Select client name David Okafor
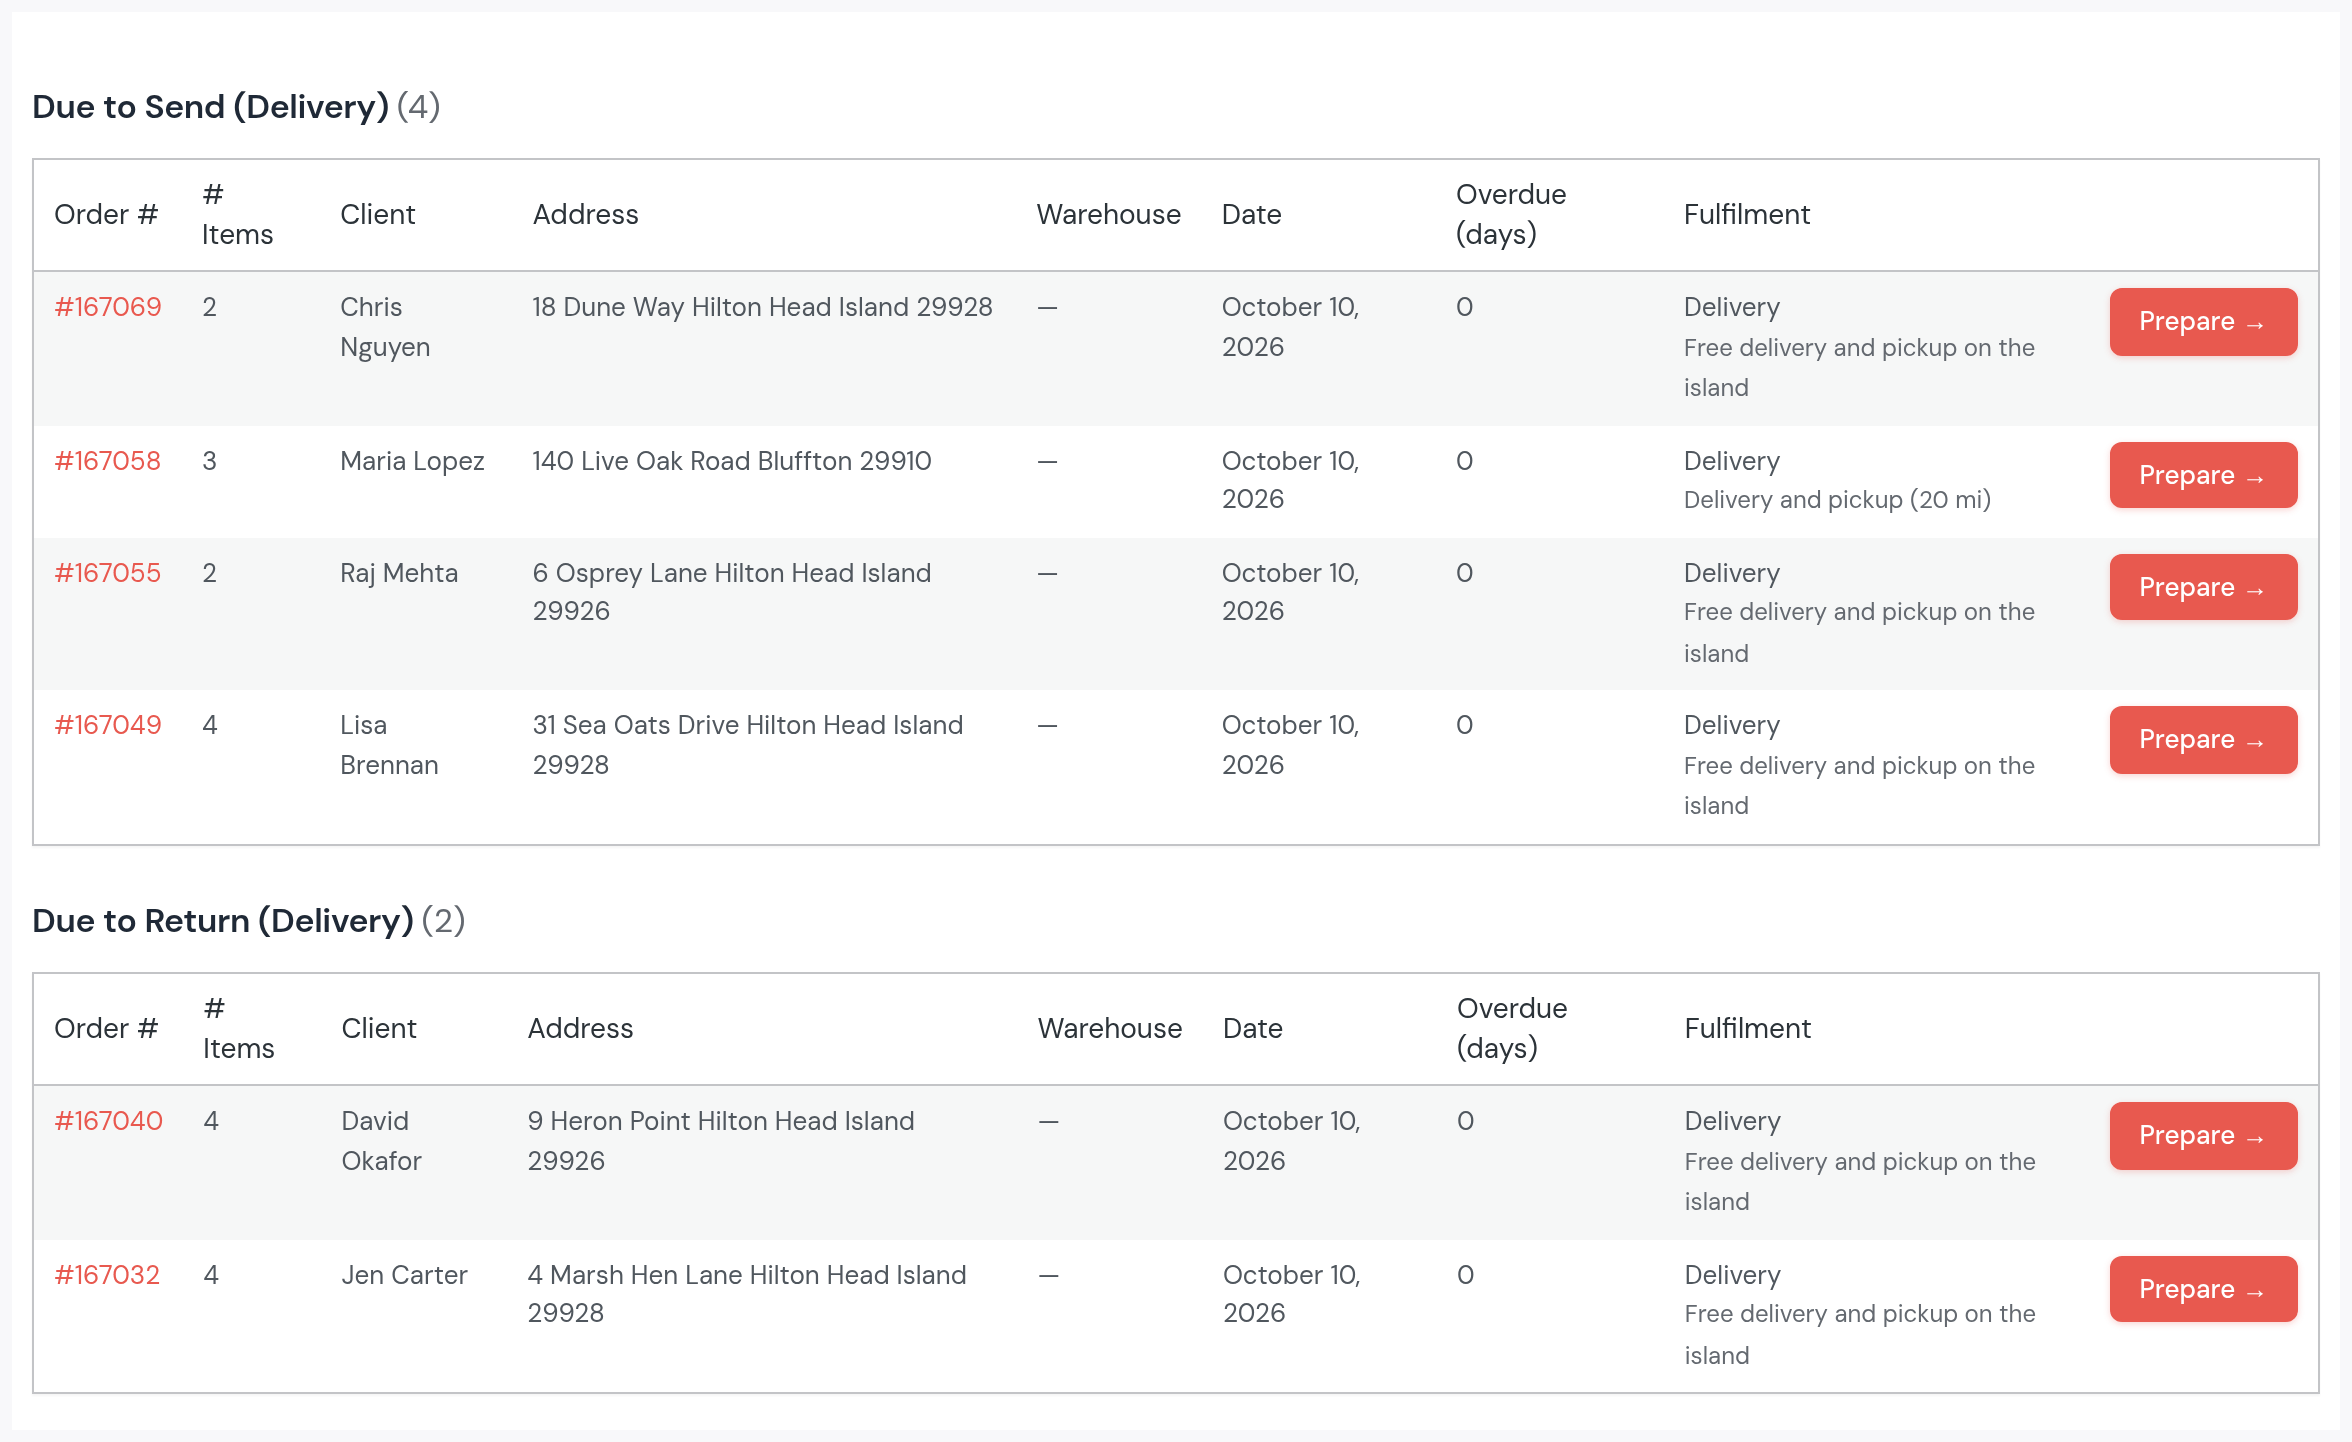This screenshot has width=2352, height=1442. [x=381, y=1141]
